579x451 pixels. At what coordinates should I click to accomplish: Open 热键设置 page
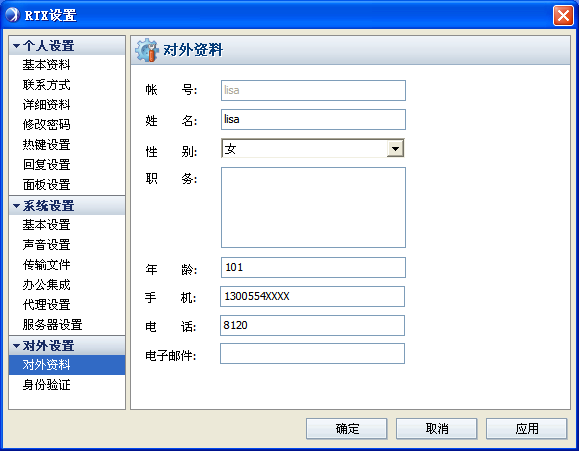tap(47, 144)
